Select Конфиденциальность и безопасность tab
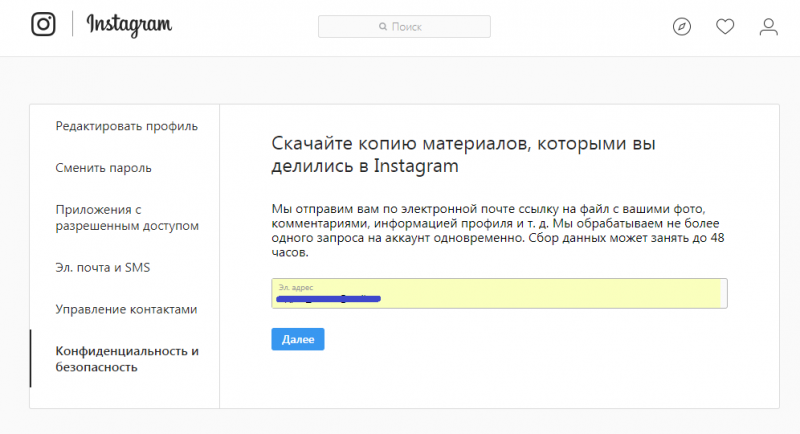Viewport: 800px width, 434px height. click(127, 359)
